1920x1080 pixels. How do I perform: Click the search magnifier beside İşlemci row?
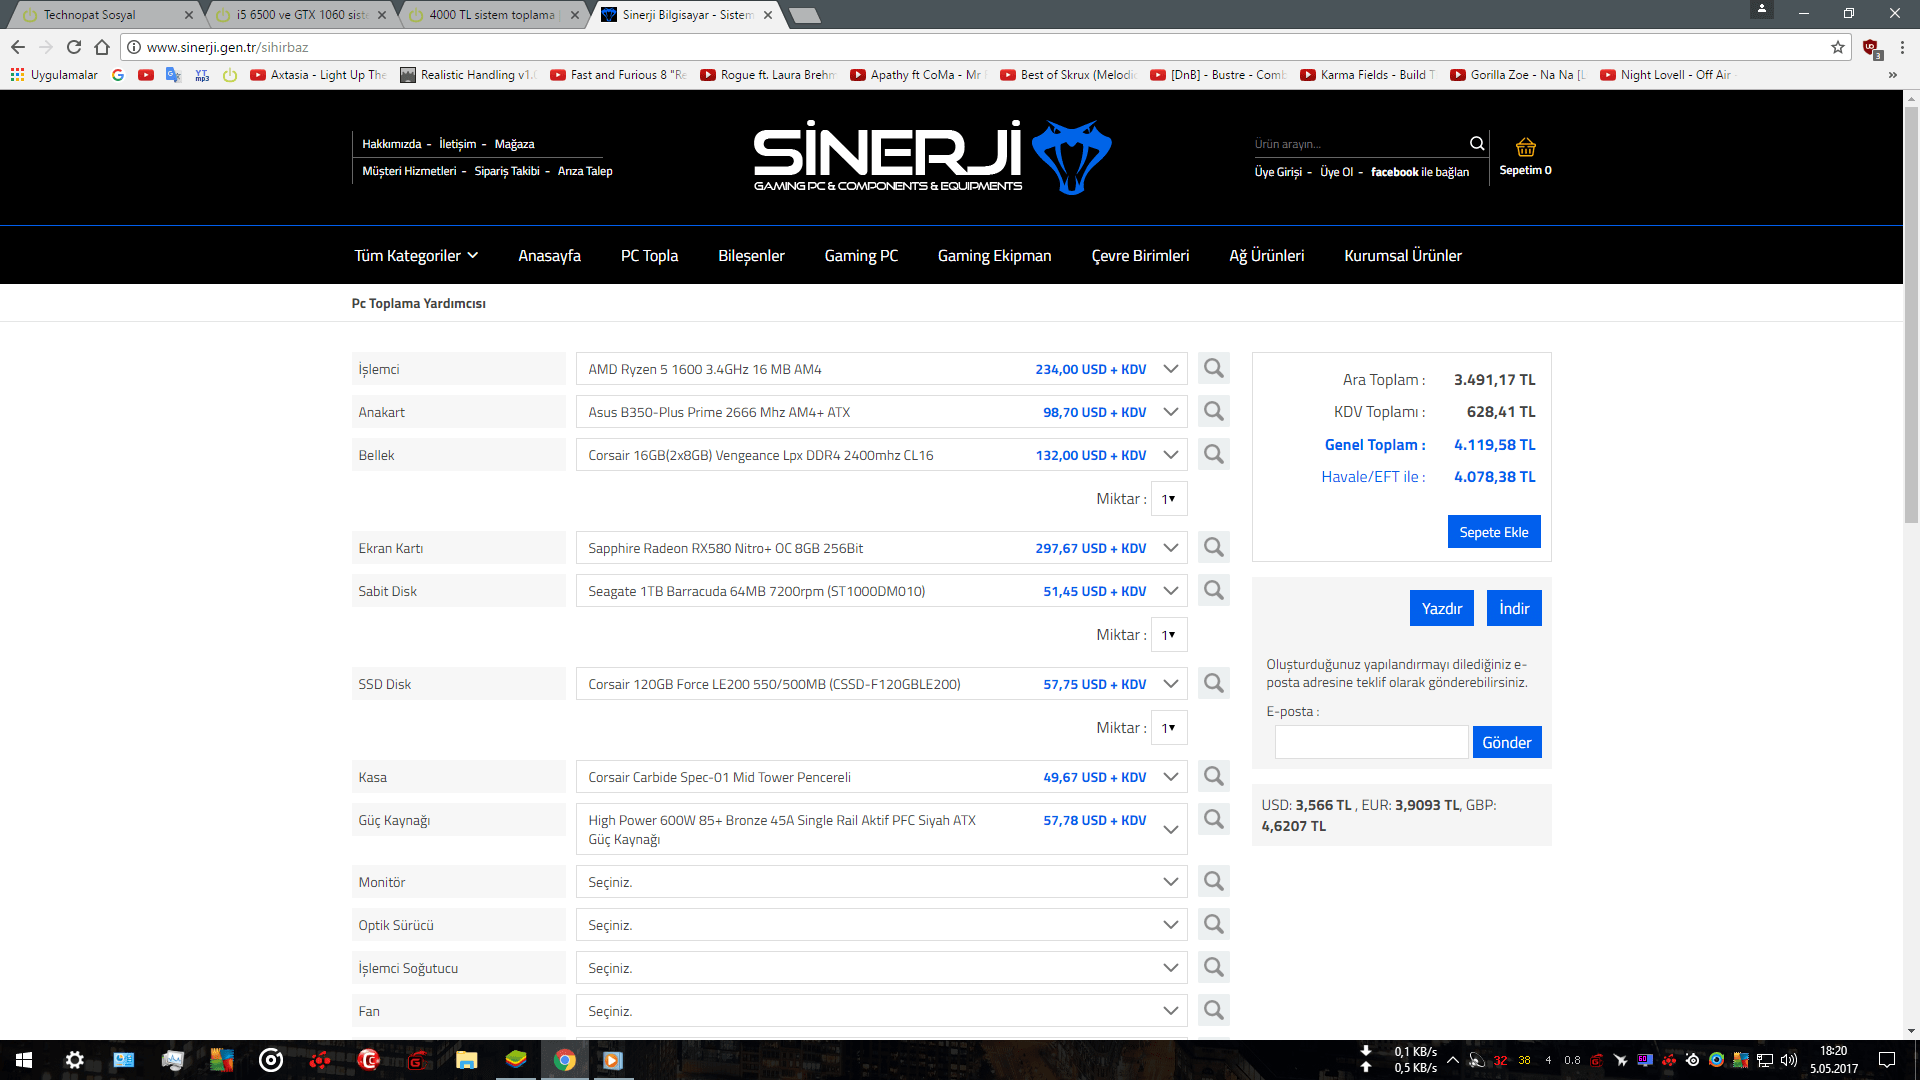[x=1213, y=369]
